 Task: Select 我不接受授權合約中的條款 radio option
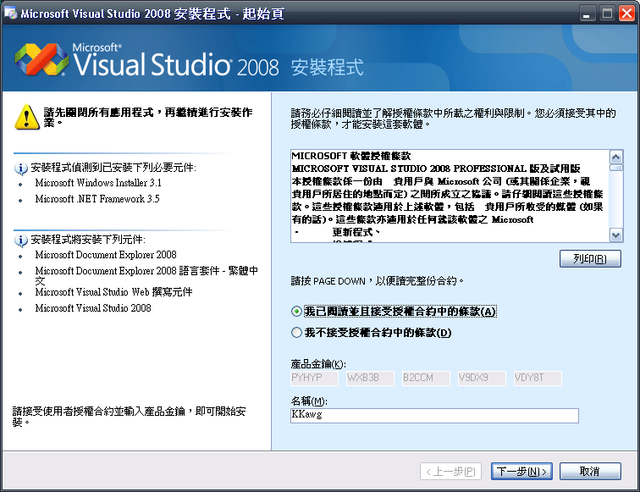coord(296,332)
